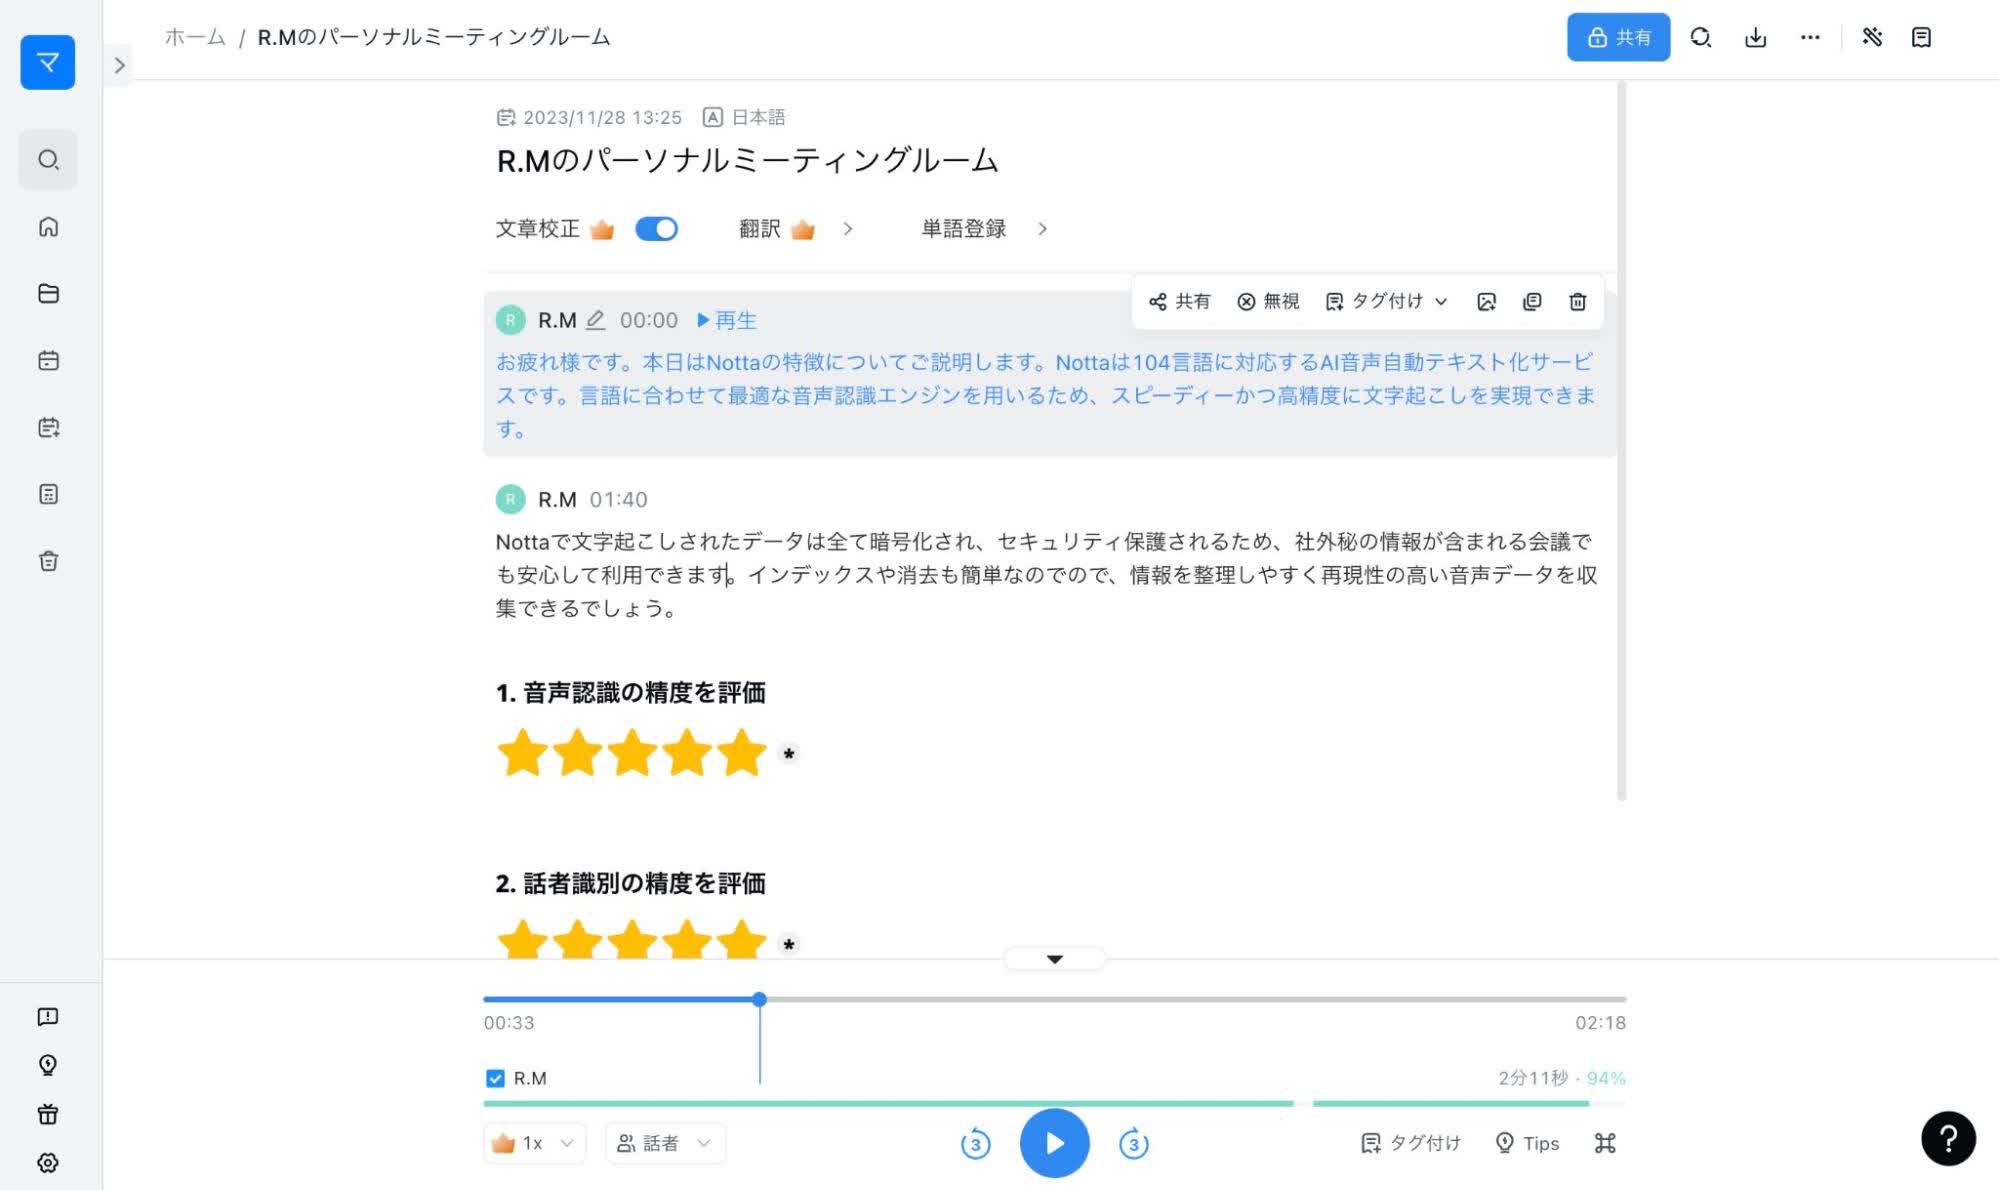Viewport: 1999px width, 1190px height.
Task: Open settings gear in sidebar
Action: click(x=48, y=1163)
